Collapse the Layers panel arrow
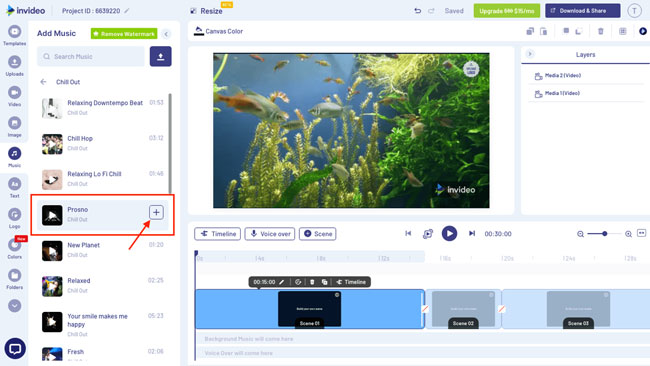Viewport: 650px width, 366px height. click(530, 54)
